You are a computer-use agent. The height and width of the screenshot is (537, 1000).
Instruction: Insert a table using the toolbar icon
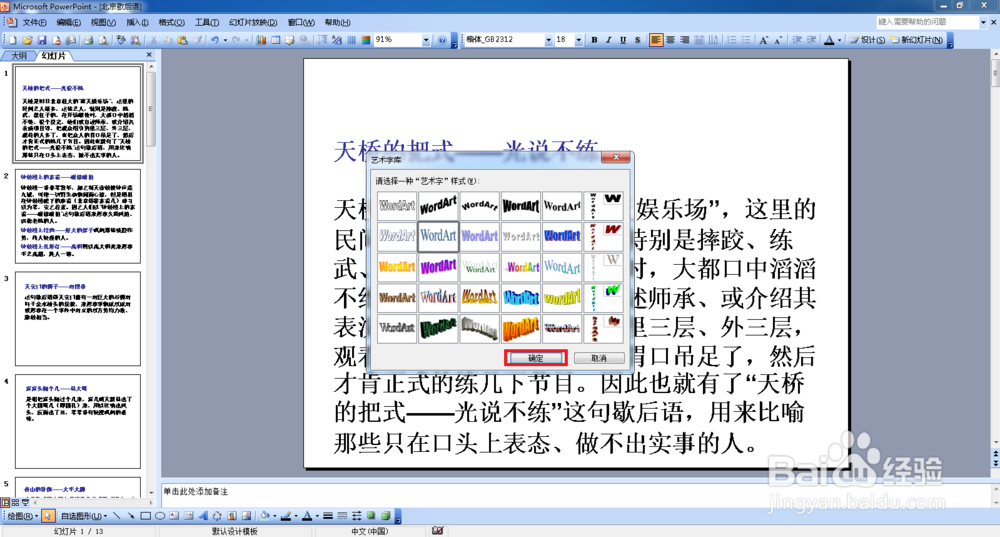[x=276, y=40]
